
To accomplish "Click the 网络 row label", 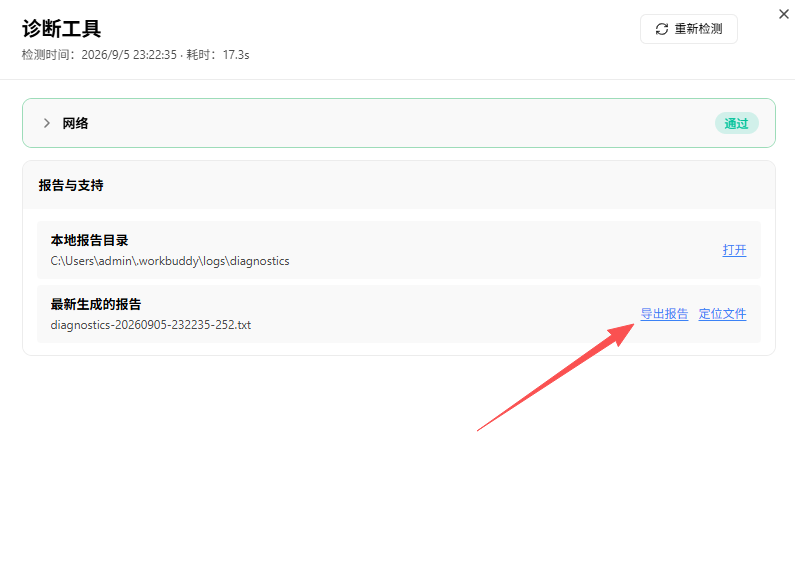I will pyautogui.click(x=75, y=123).
